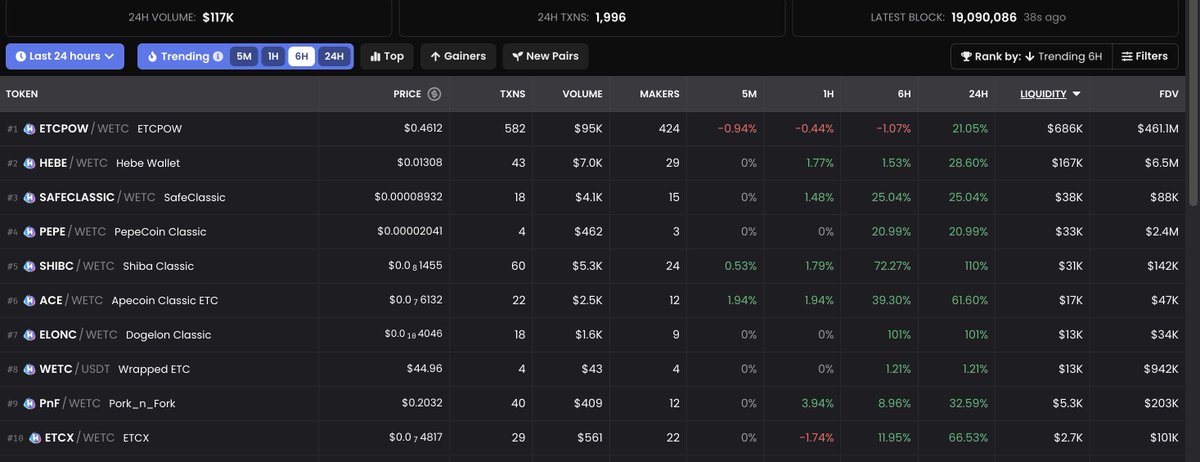The width and height of the screenshot is (1200, 462).
Task: Click the ETCPOW price $0.4612
Action: (x=423, y=129)
